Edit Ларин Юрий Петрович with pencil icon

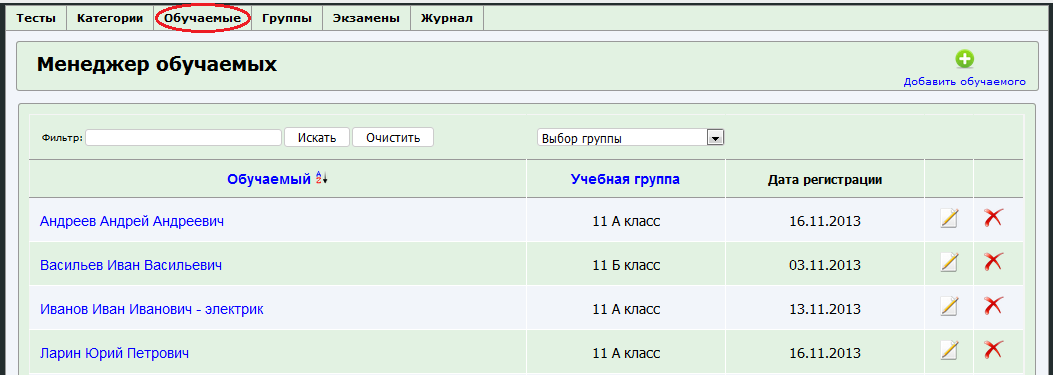pos(949,350)
